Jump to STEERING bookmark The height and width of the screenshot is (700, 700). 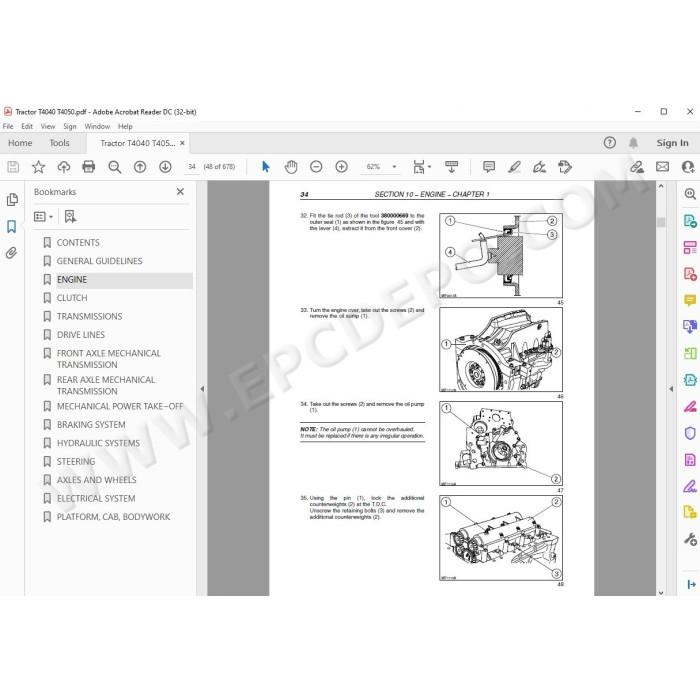tap(76, 462)
